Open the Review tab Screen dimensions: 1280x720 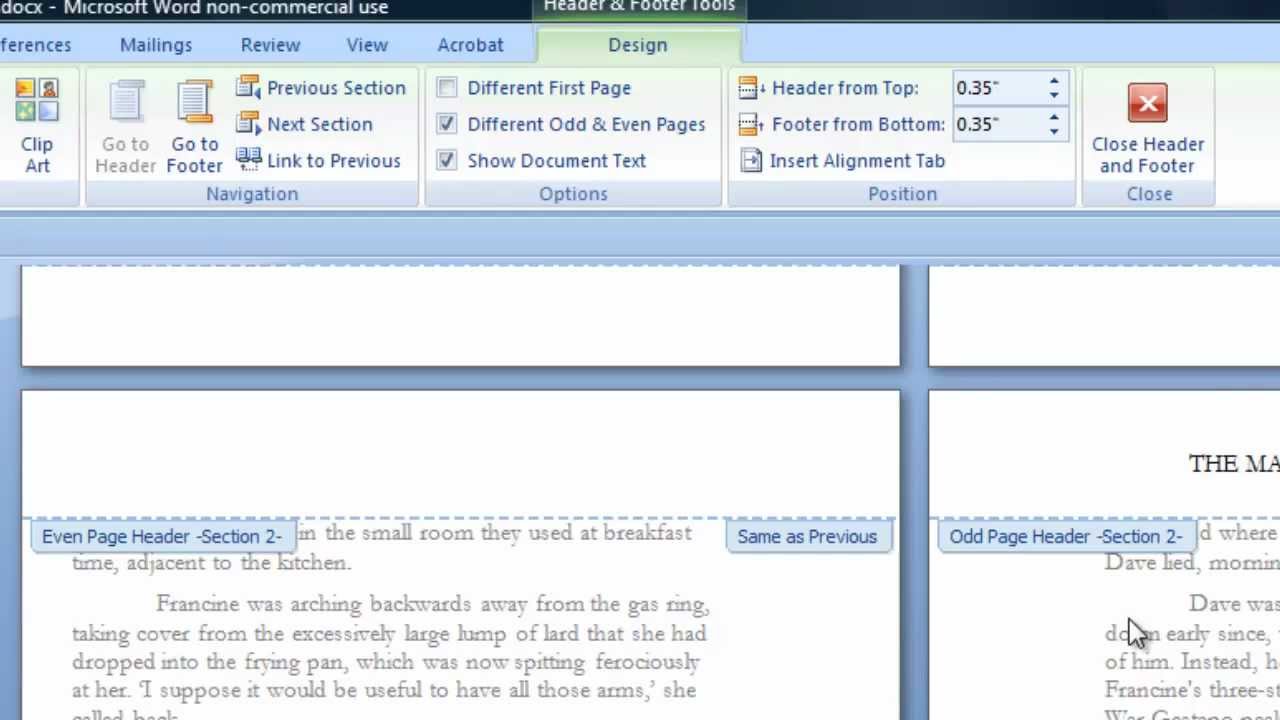(x=270, y=45)
